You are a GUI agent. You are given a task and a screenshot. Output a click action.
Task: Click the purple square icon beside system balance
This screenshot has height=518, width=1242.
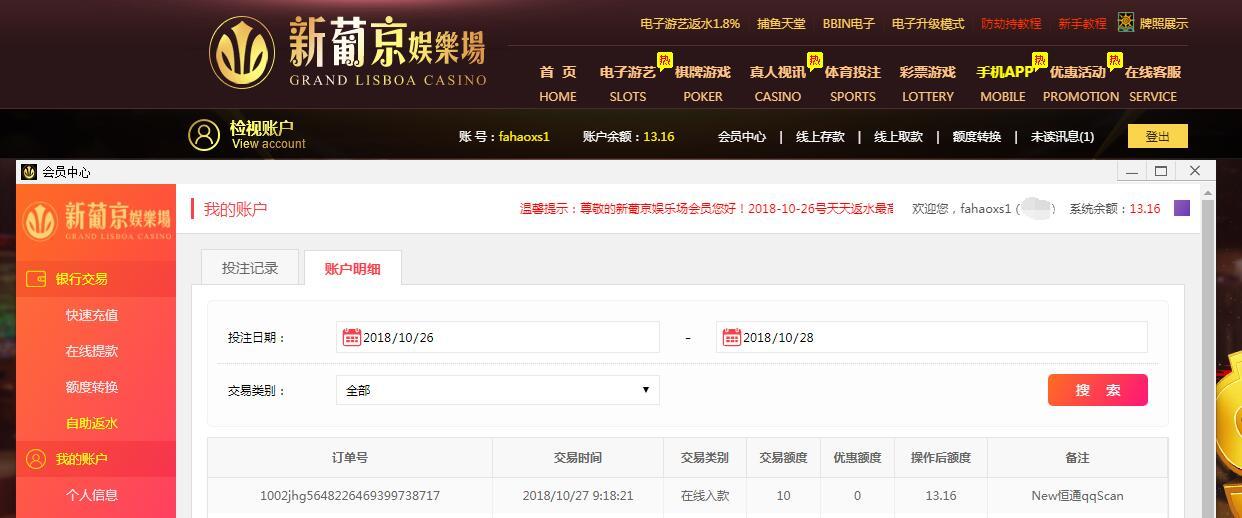coord(1182,208)
